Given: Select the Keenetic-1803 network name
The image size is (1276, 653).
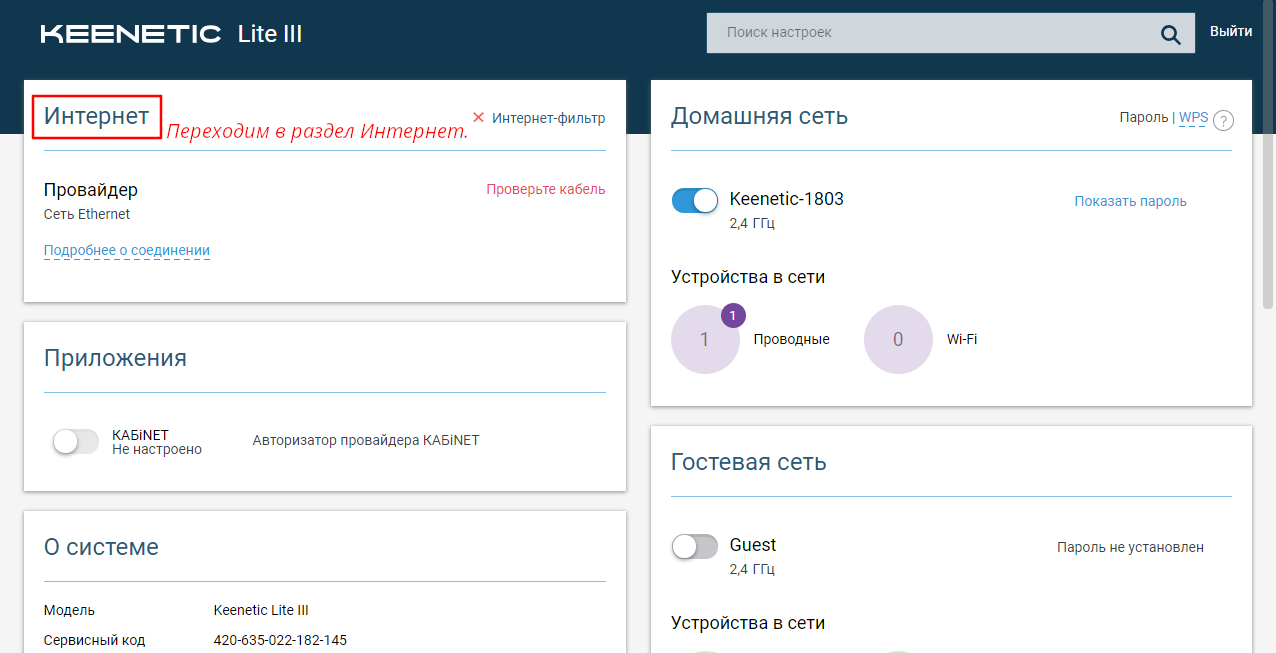Looking at the screenshot, I should coord(787,199).
